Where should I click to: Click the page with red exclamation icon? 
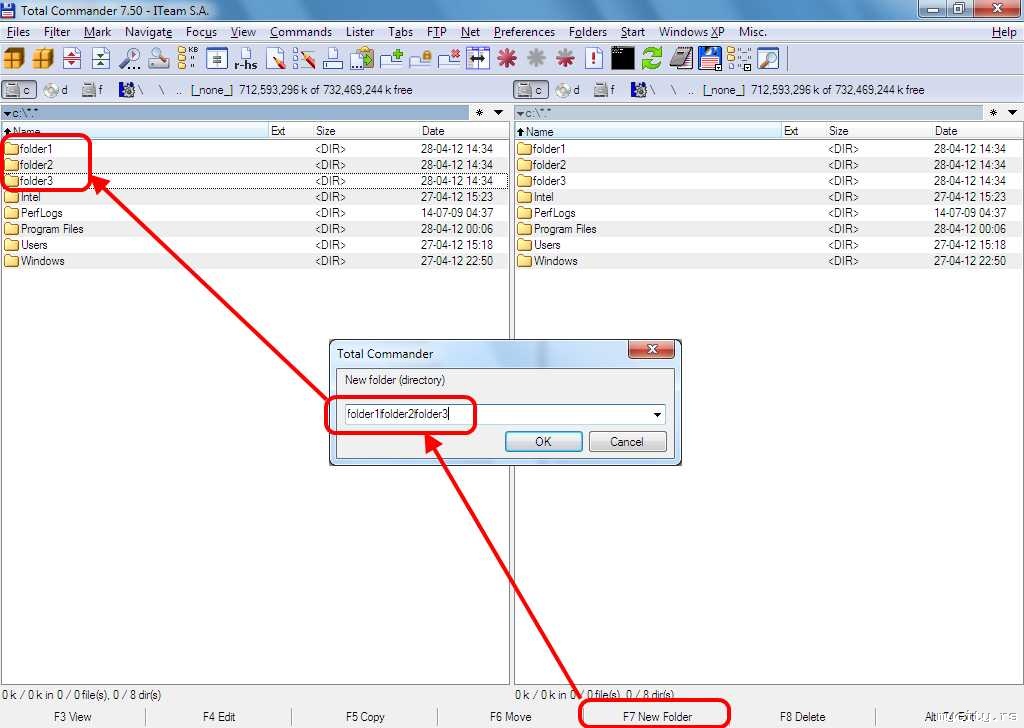(x=594, y=59)
